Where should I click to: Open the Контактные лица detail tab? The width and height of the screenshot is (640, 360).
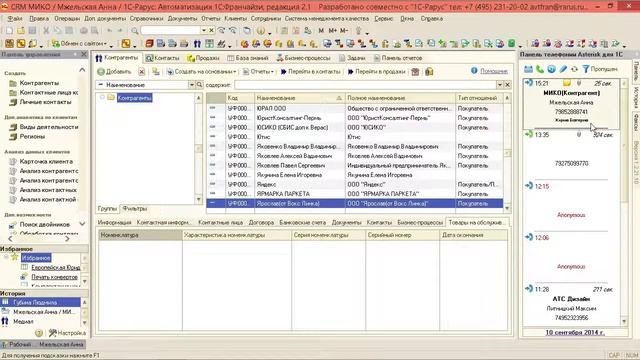[x=220, y=222]
